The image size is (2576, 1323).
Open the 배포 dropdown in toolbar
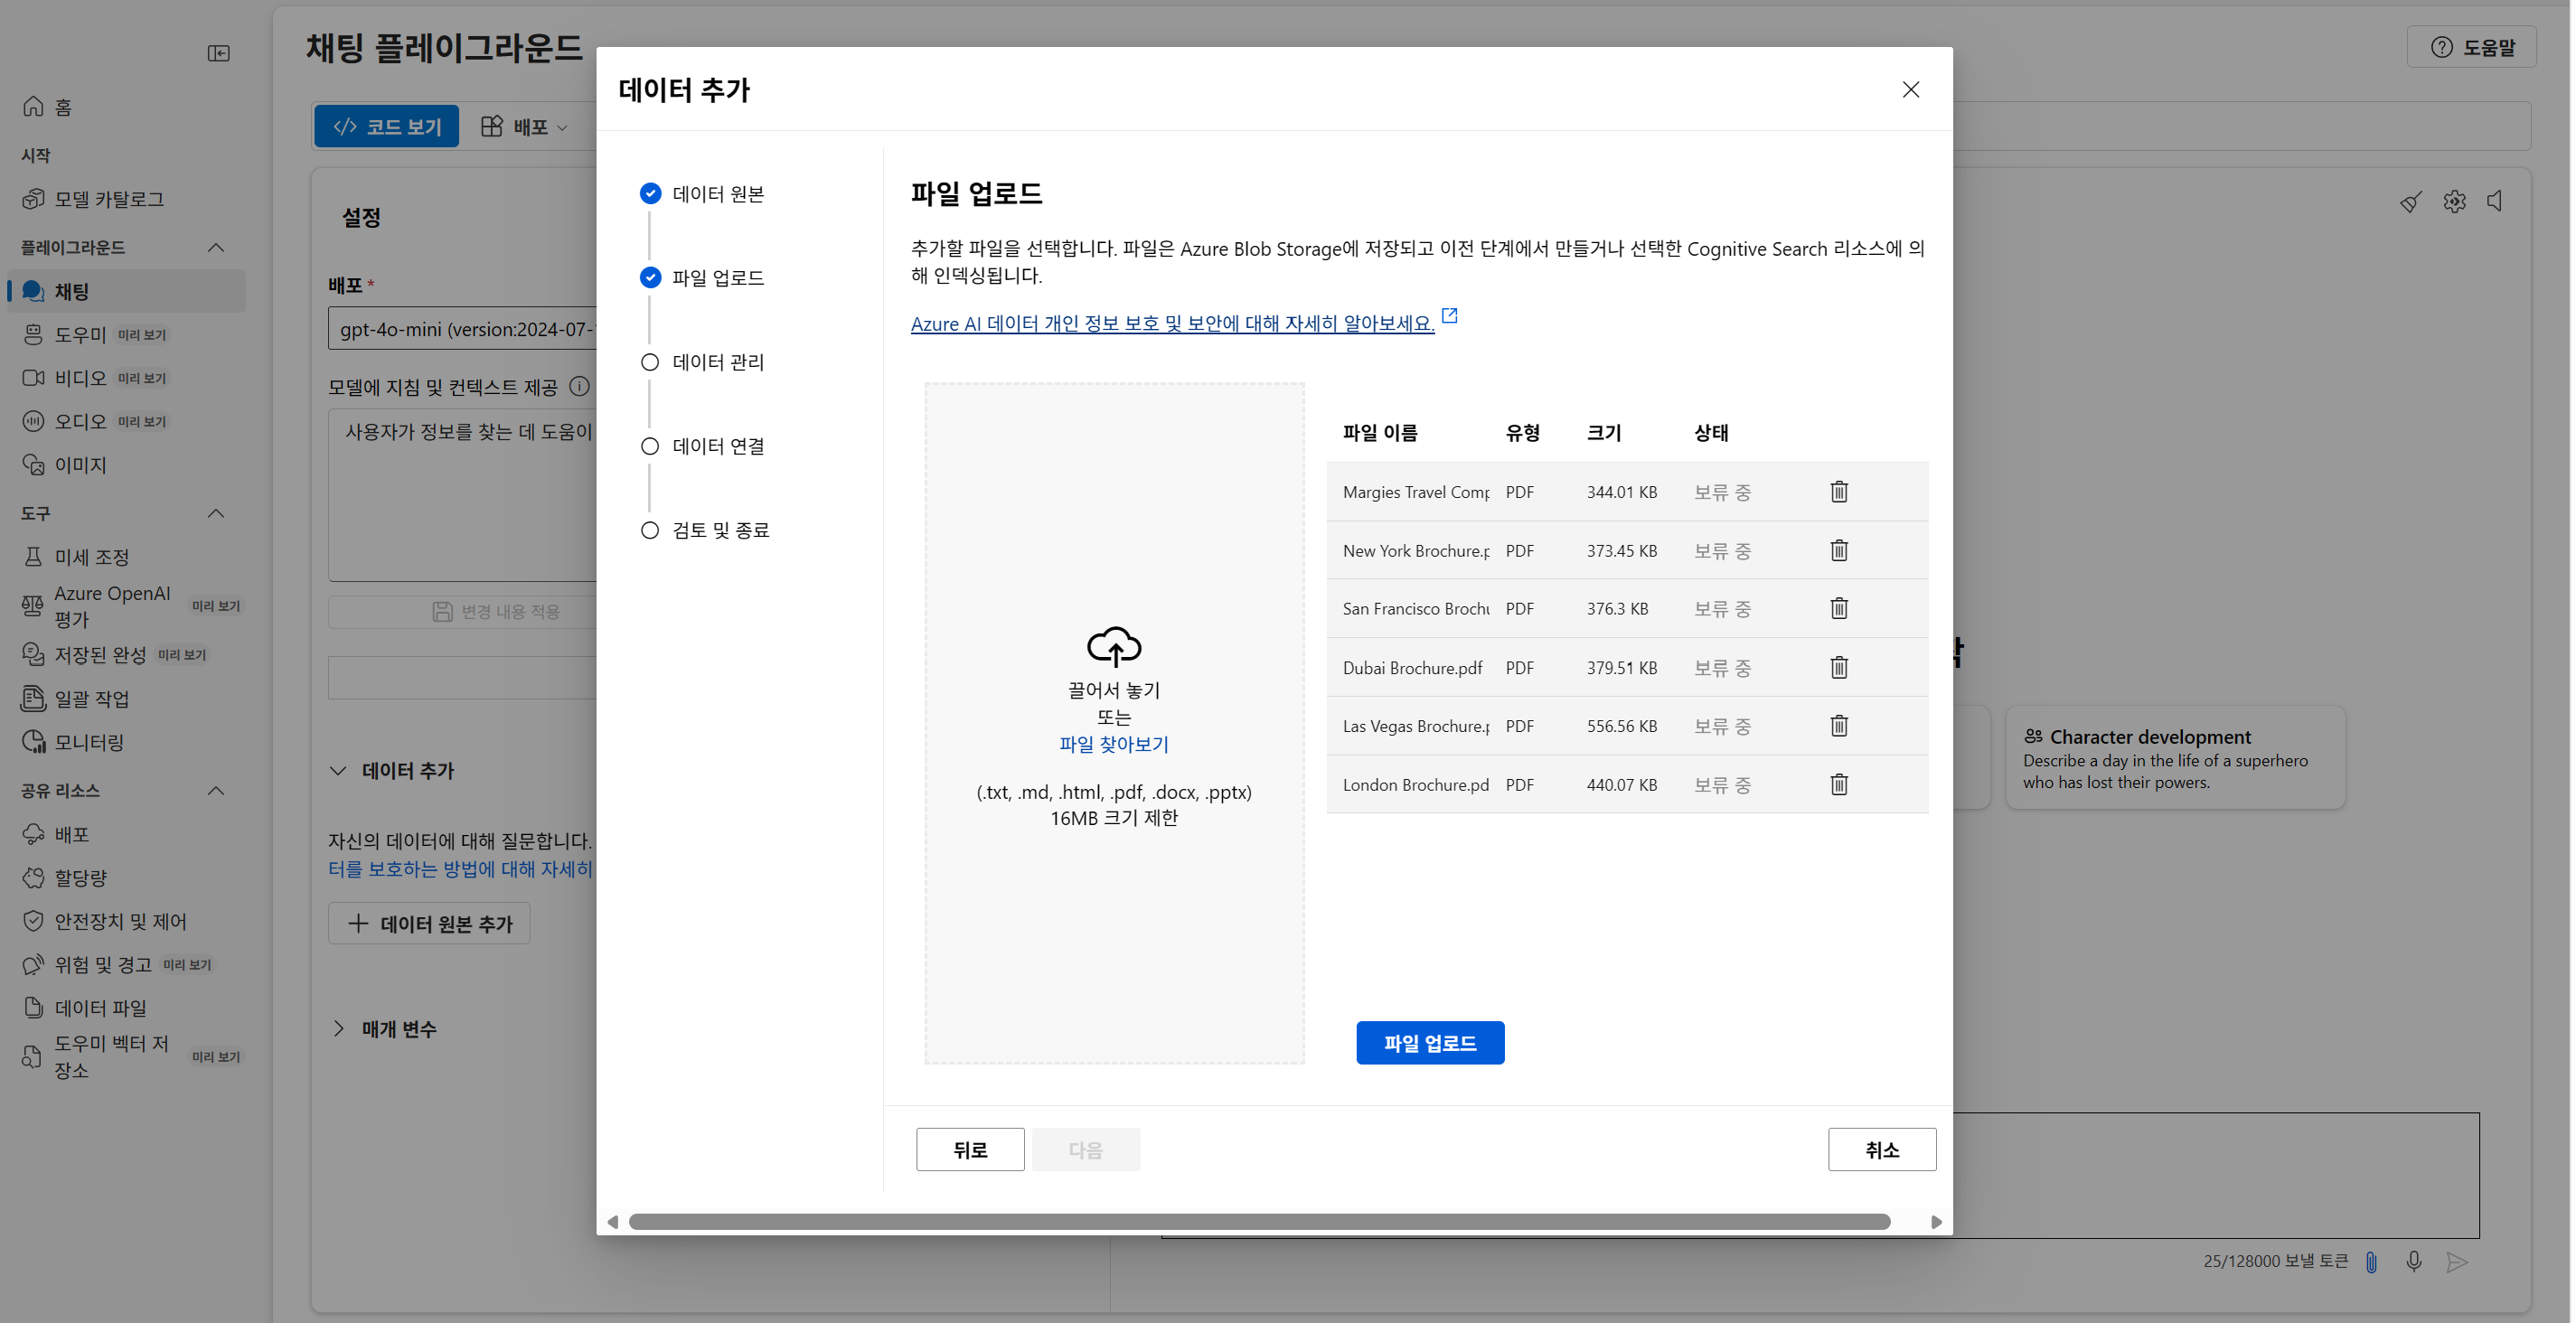point(525,127)
